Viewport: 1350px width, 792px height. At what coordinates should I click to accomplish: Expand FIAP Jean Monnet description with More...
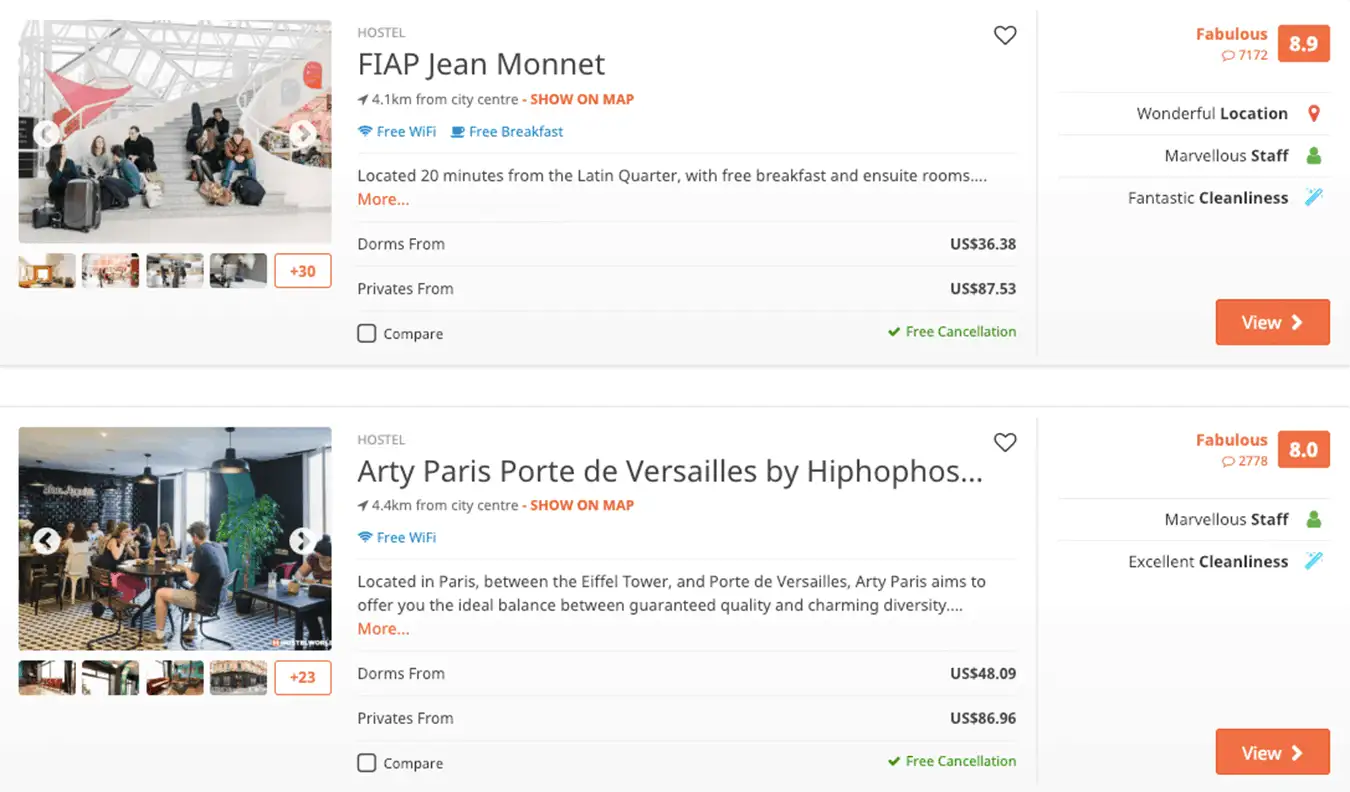pos(383,199)
